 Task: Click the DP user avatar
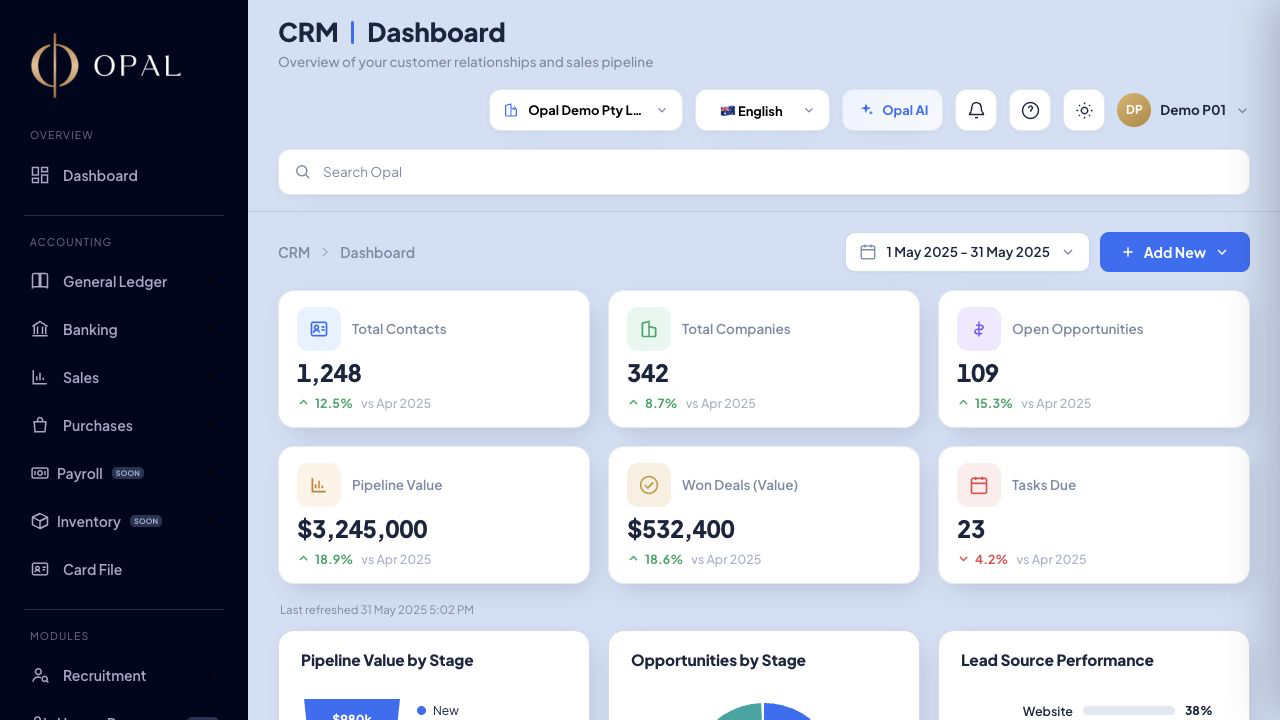point(1134,110)
